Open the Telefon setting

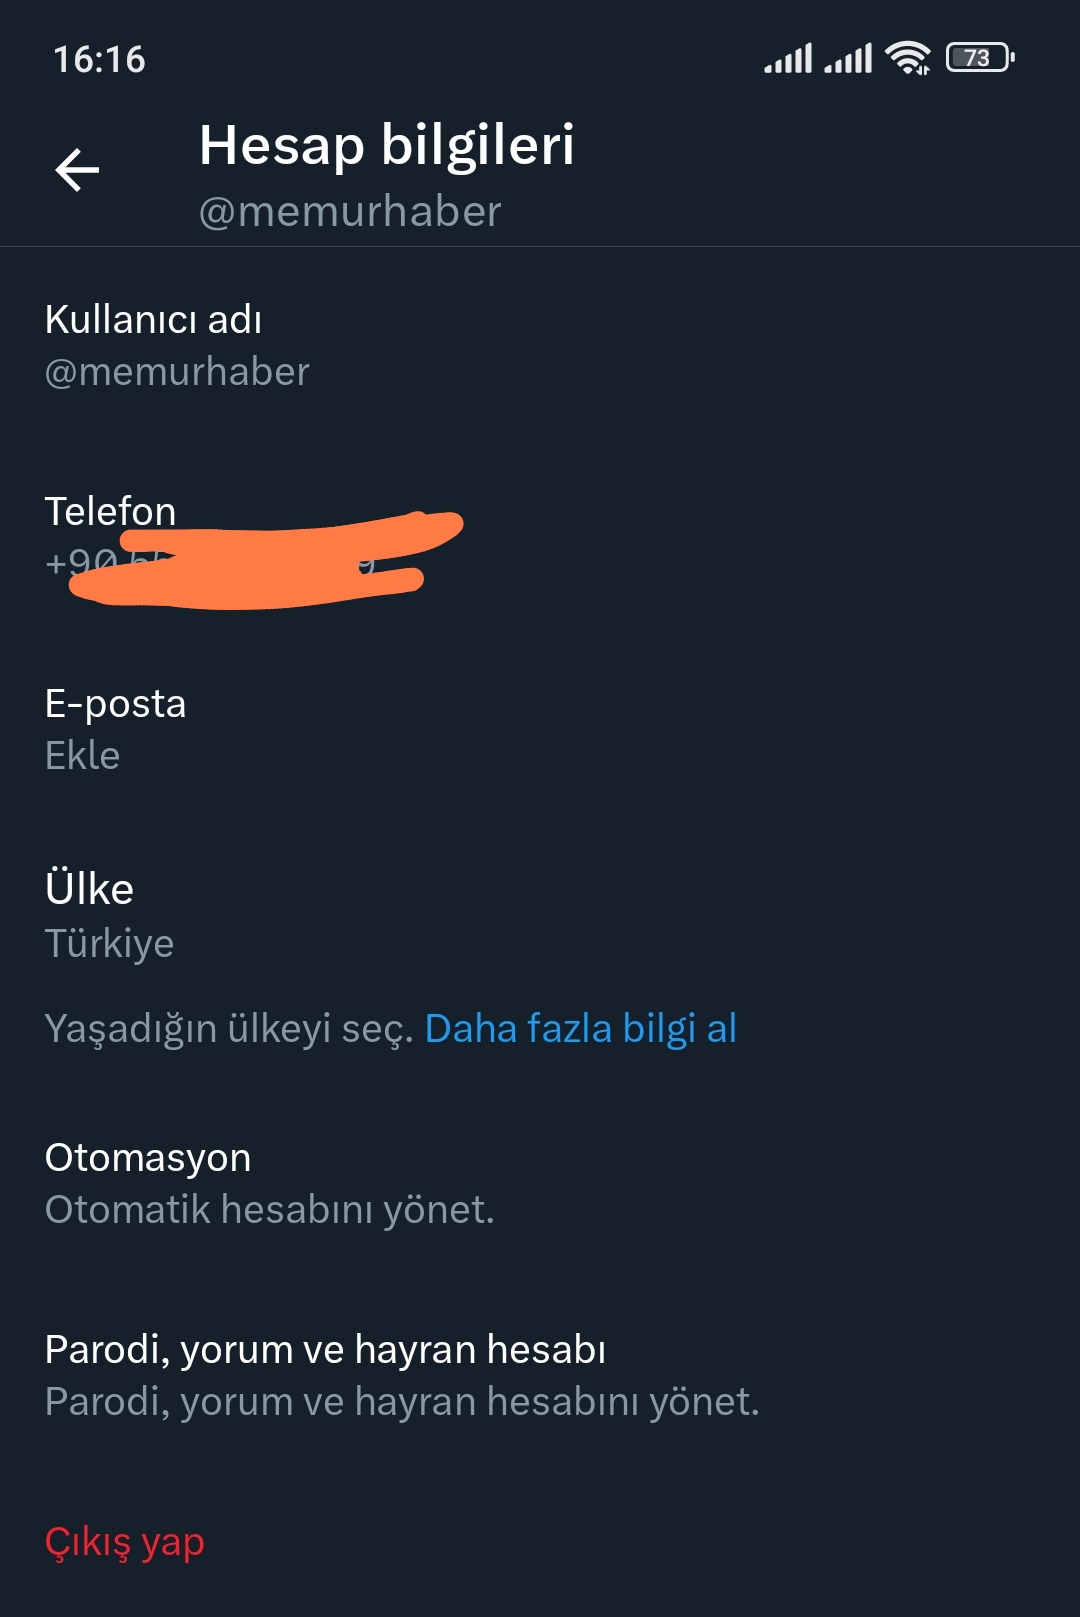(540, 537)
